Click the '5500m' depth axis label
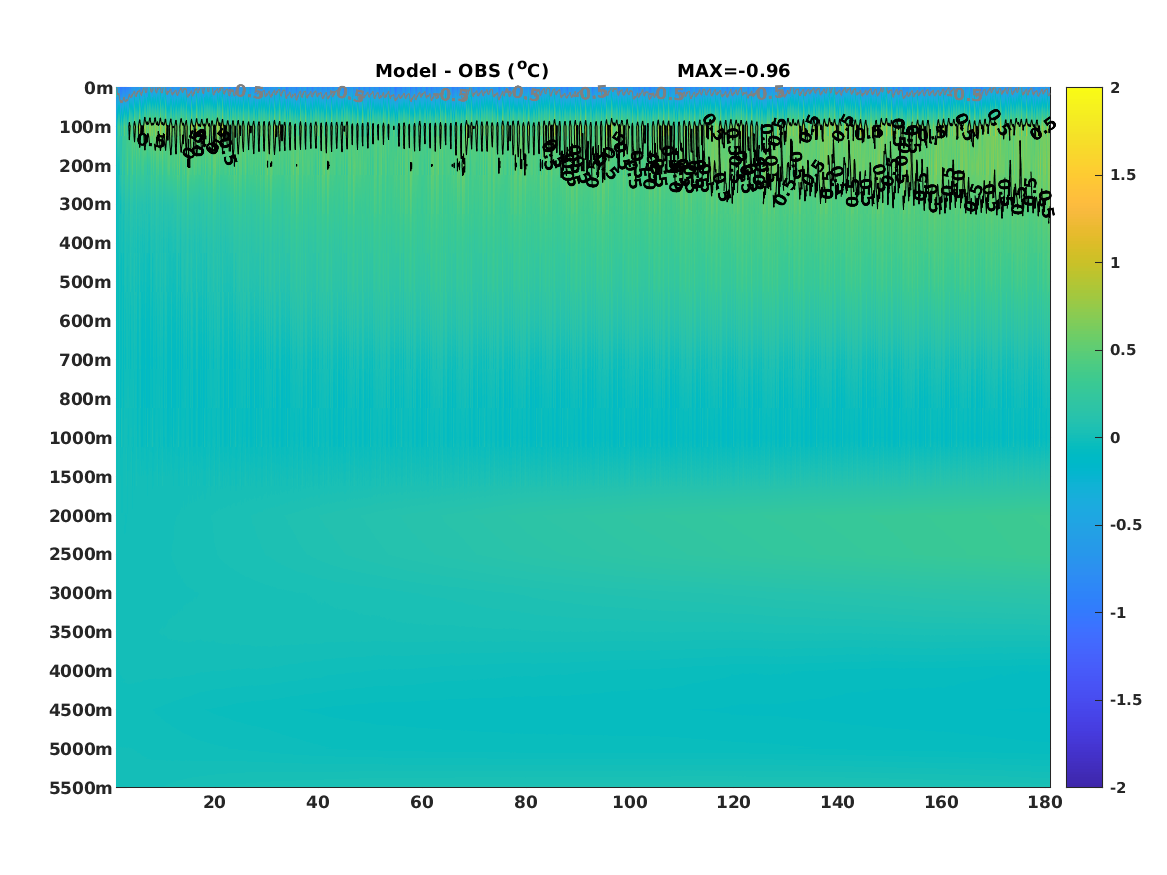The image size is (1167, 875). point(81,788)
